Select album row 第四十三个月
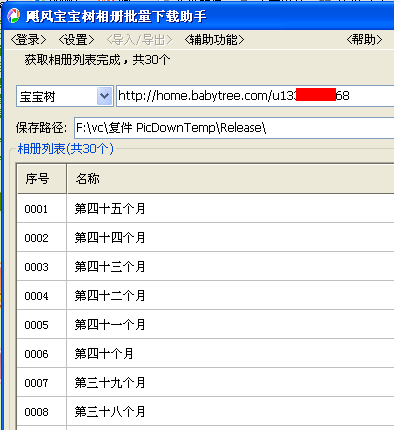The image size is (394, 430). 206,267
